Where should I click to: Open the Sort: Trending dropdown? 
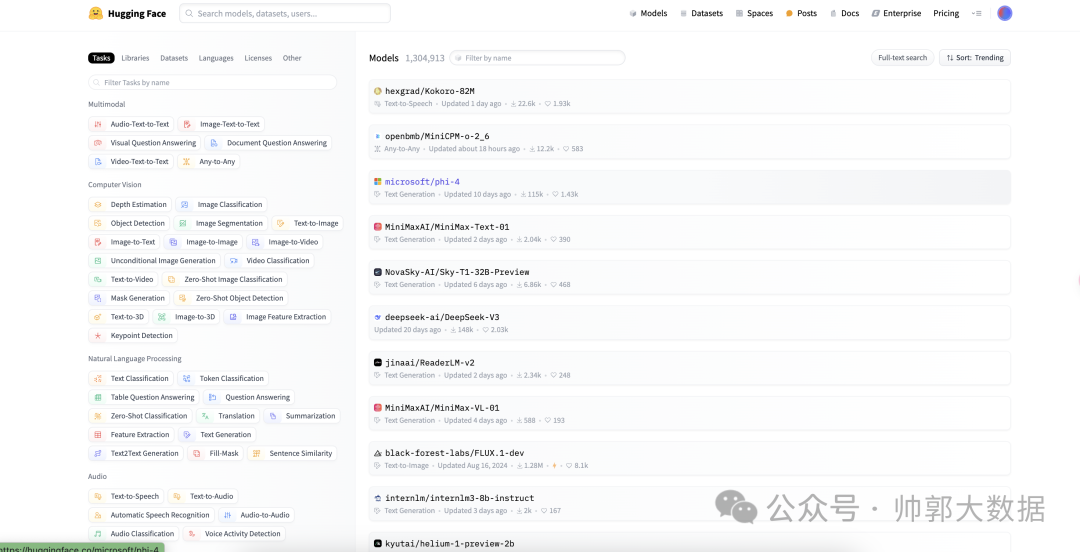pyautogui.click(x=975, y=58)
